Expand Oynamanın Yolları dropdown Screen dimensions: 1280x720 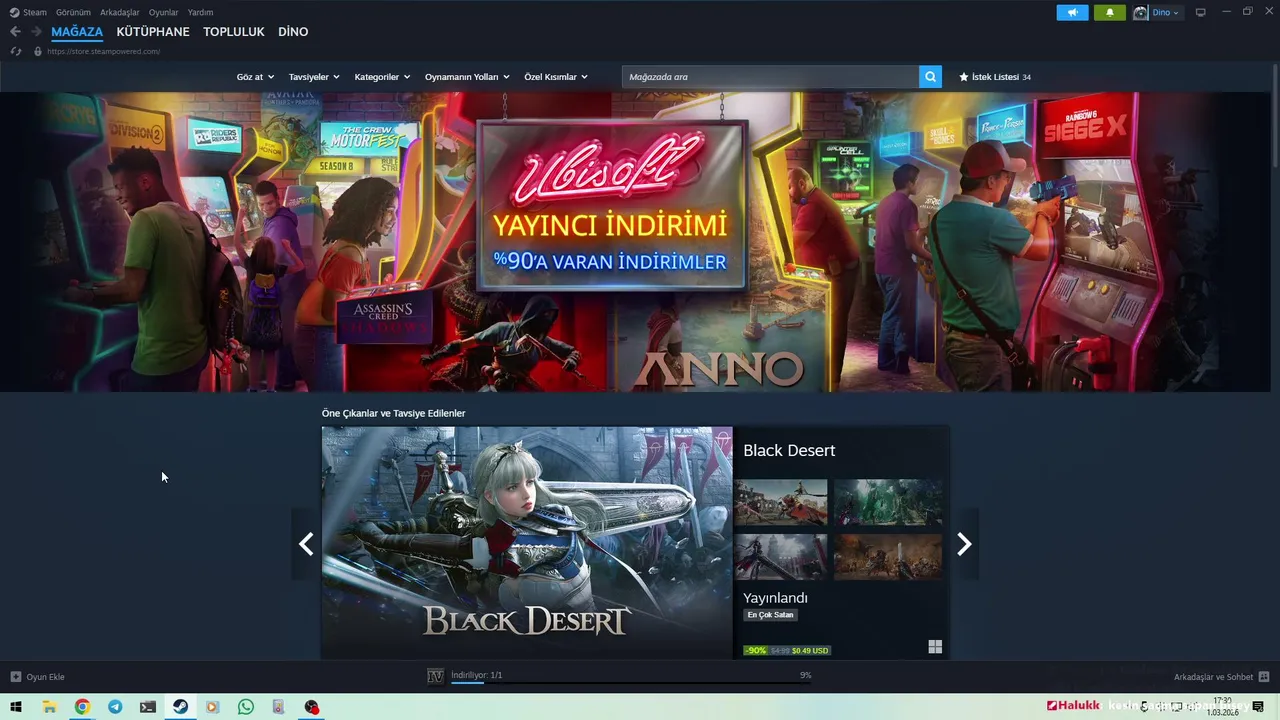(467, 77)
